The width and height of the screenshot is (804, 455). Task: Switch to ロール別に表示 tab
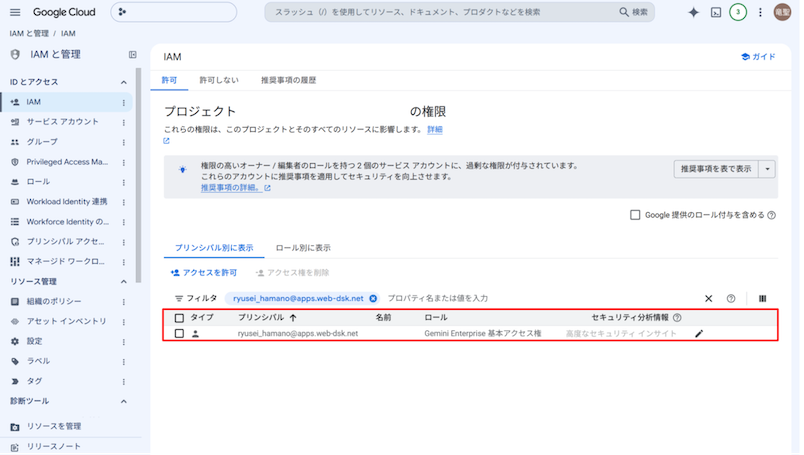pos(303,248)
